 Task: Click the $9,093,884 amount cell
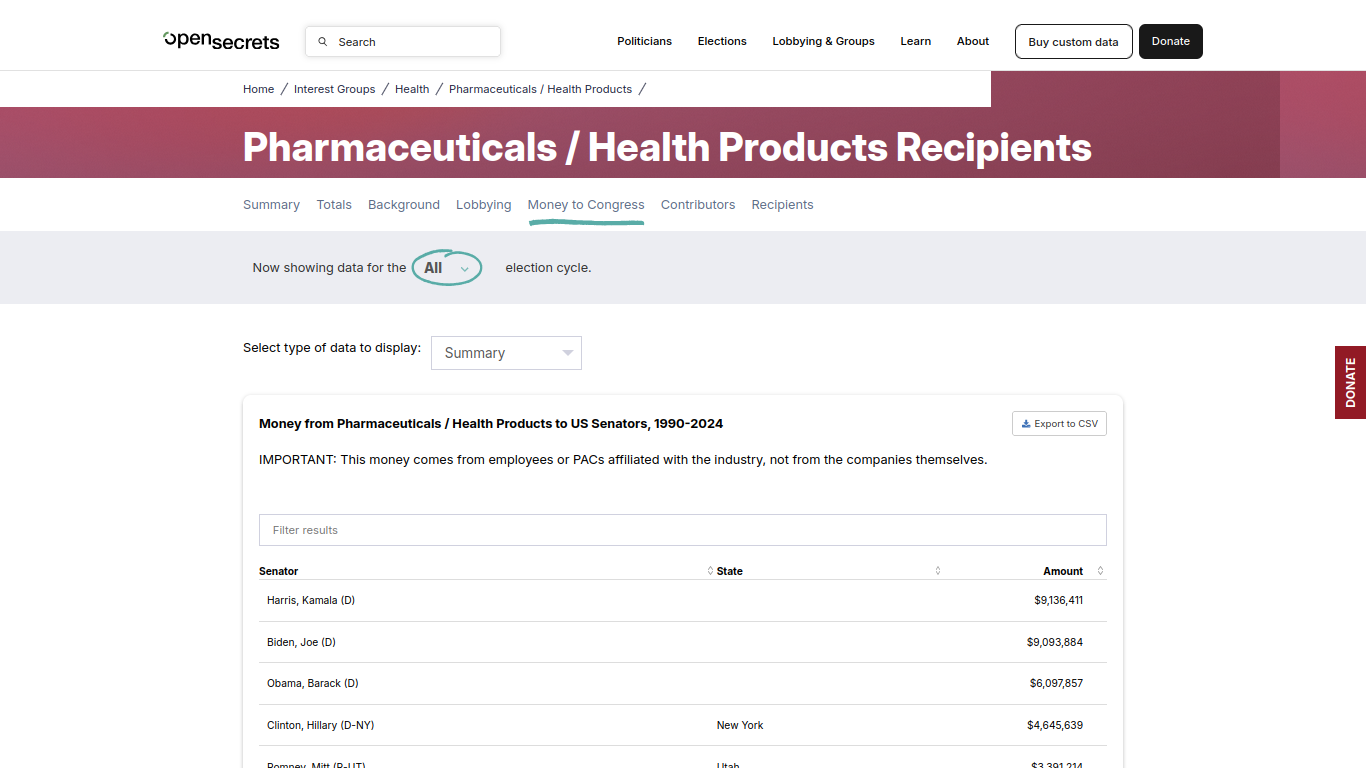coord(1055,642)
